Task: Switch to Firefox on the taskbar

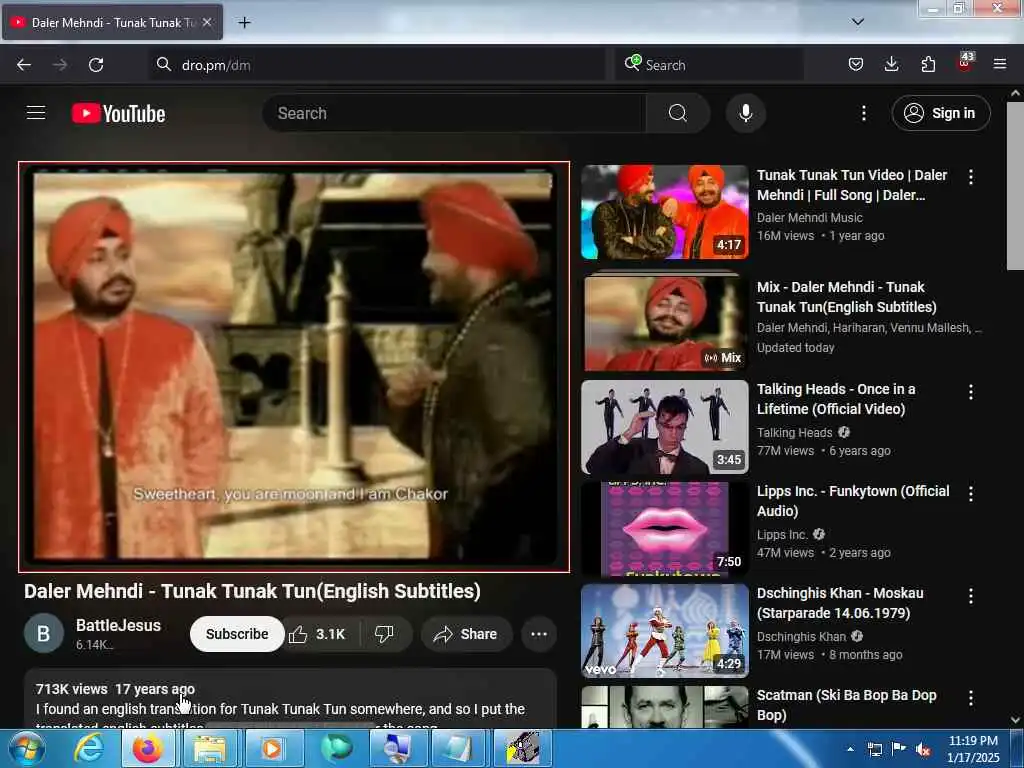Action: (148, 748)
